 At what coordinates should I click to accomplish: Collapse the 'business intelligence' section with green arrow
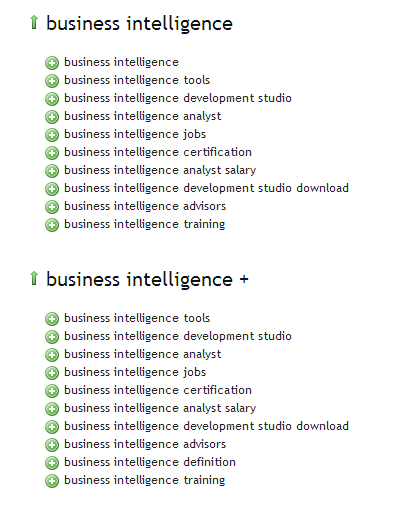[34, 22]
